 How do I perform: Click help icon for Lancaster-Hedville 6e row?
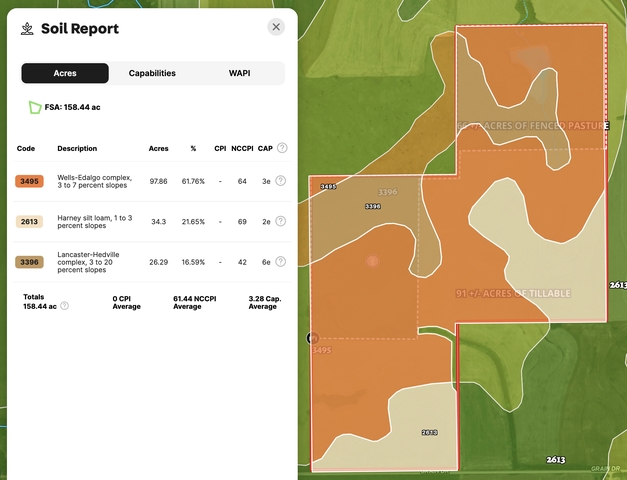[x=281, y=262]
